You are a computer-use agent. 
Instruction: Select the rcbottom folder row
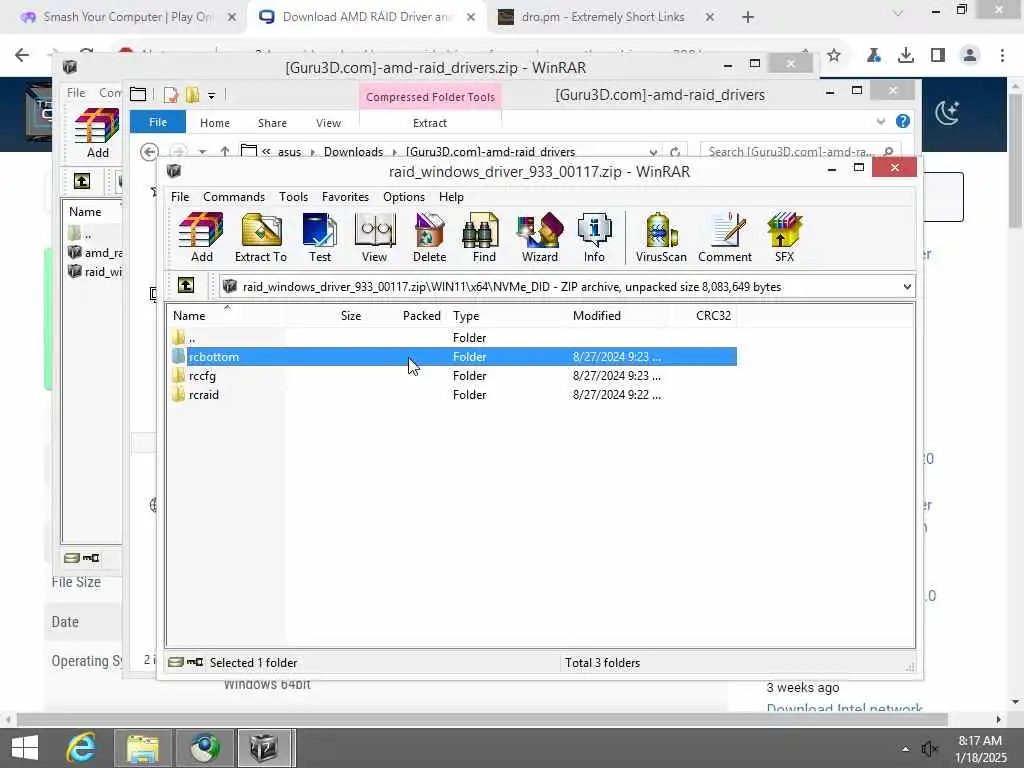pyautogui.click(x=453, y=357)
